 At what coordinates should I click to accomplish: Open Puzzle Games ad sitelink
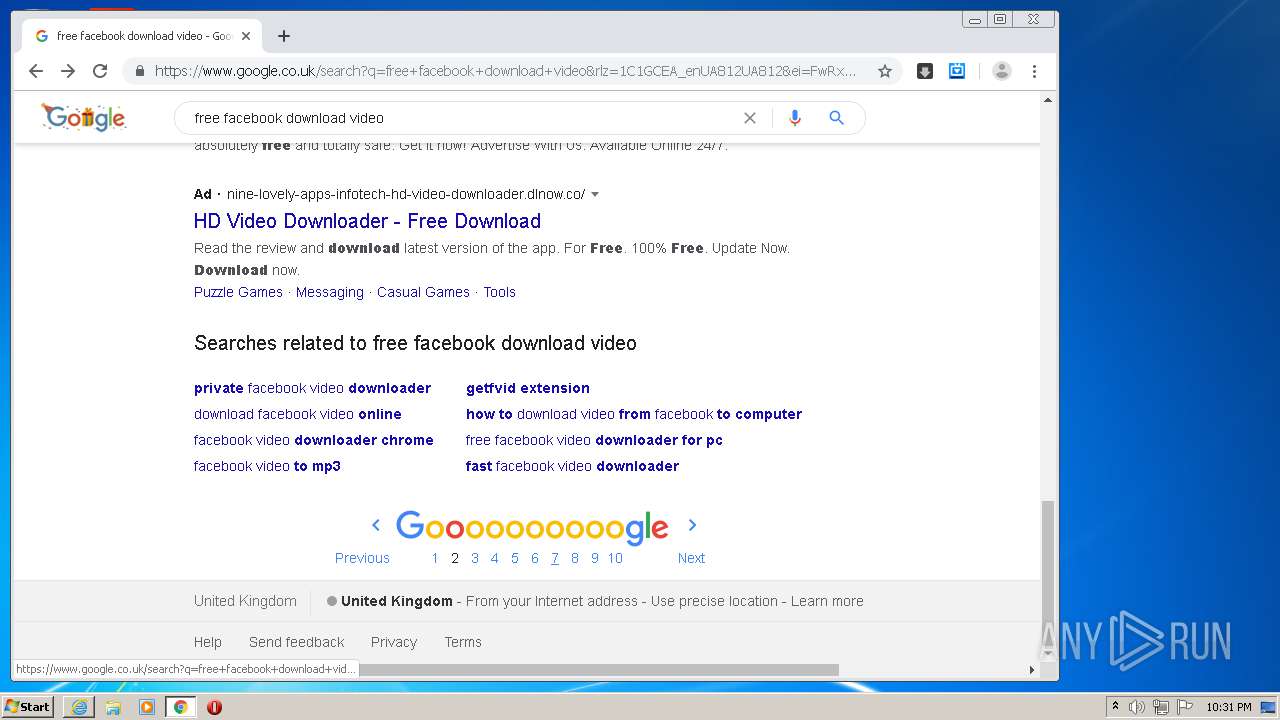click(x=238, y=292)
